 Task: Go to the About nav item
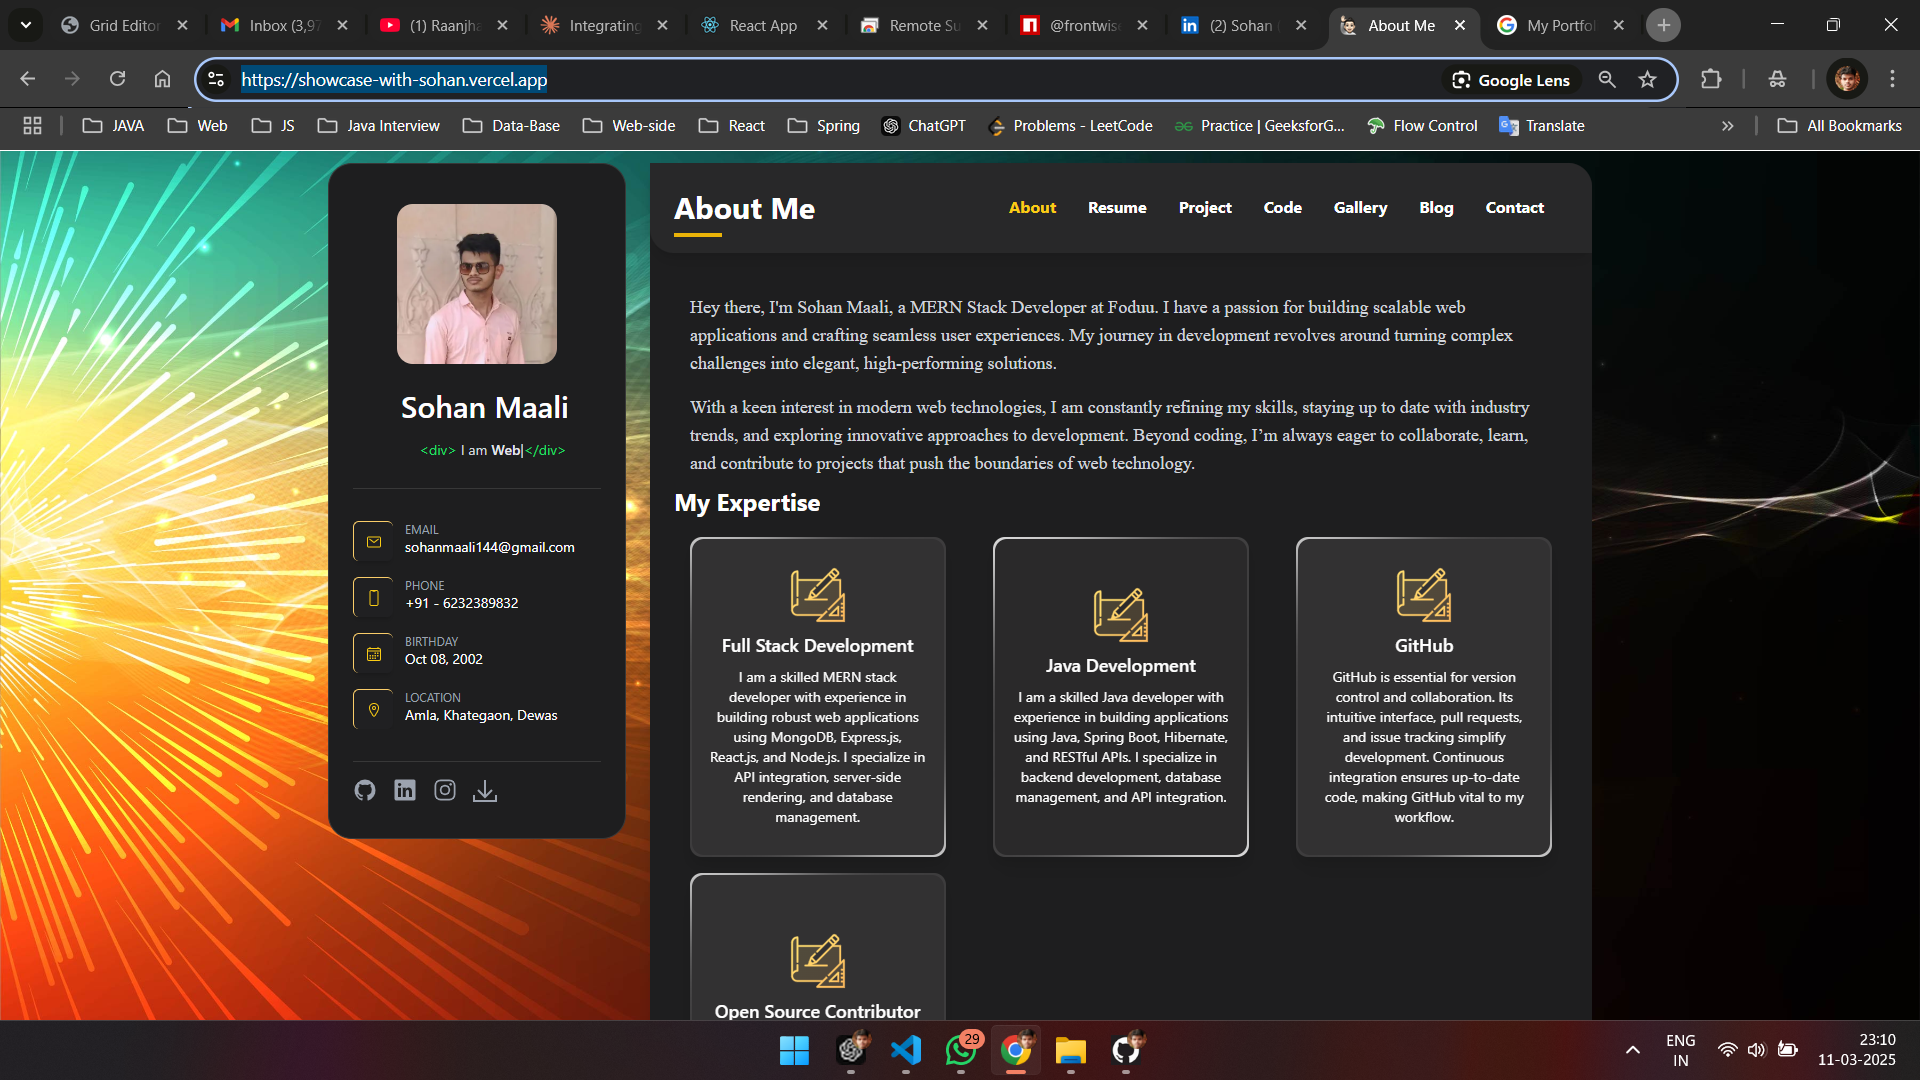(1032, 208)
